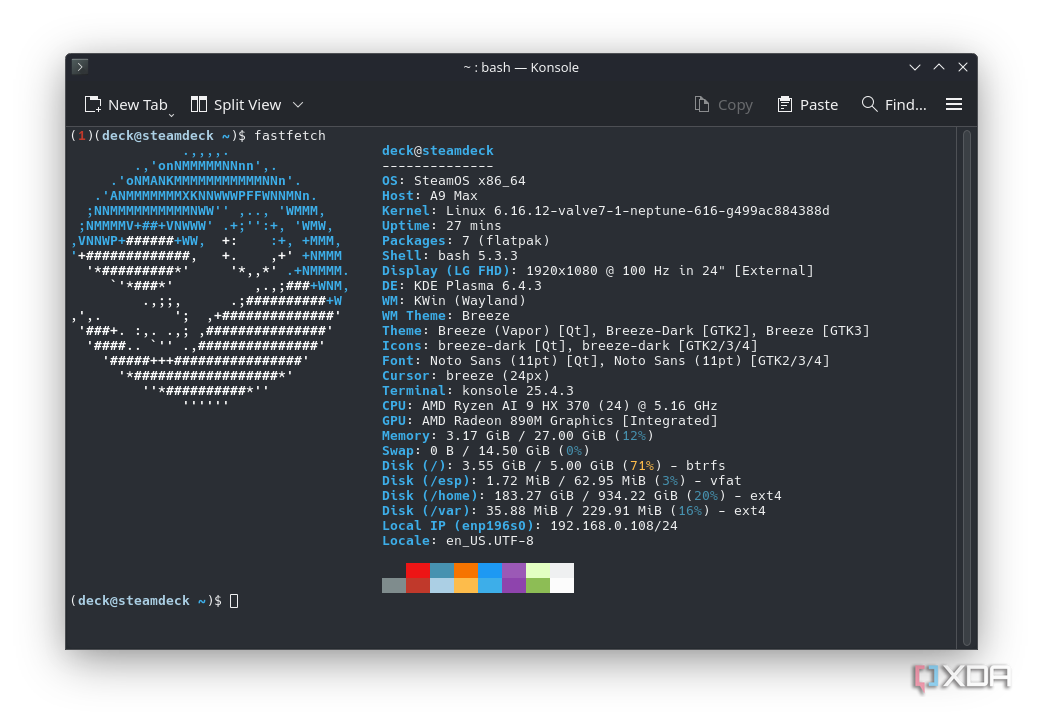Screen dimensions: 1043x727
Task: Click the Kernel version line
Action: click(x=605, y=210)
